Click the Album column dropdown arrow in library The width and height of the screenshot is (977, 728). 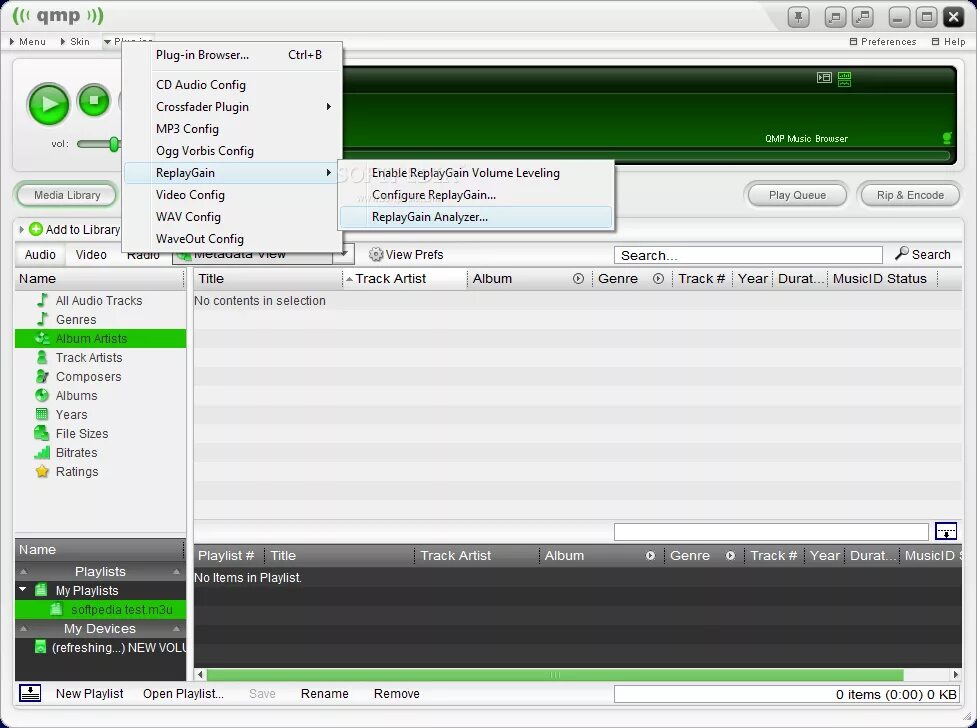pos(578,279)
